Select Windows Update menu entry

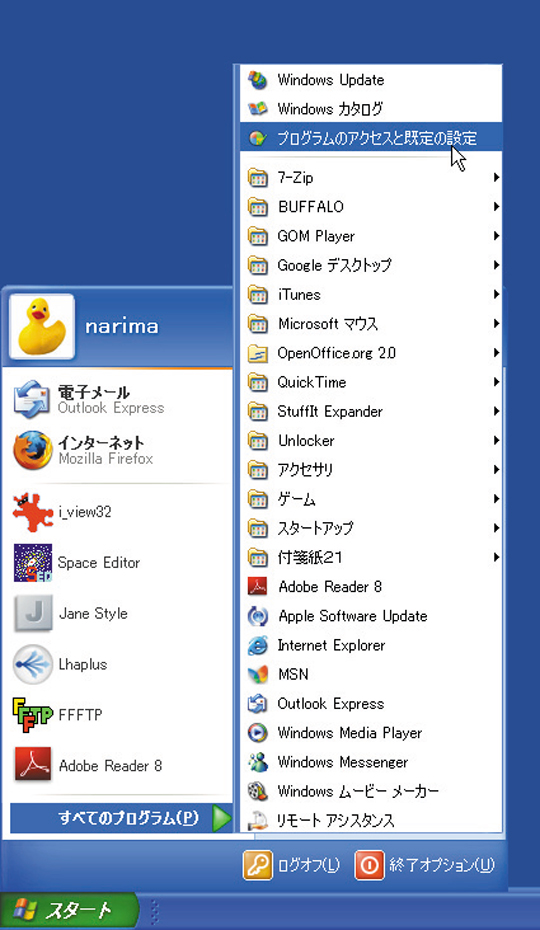pyautogui.click(x=371, y=79)
